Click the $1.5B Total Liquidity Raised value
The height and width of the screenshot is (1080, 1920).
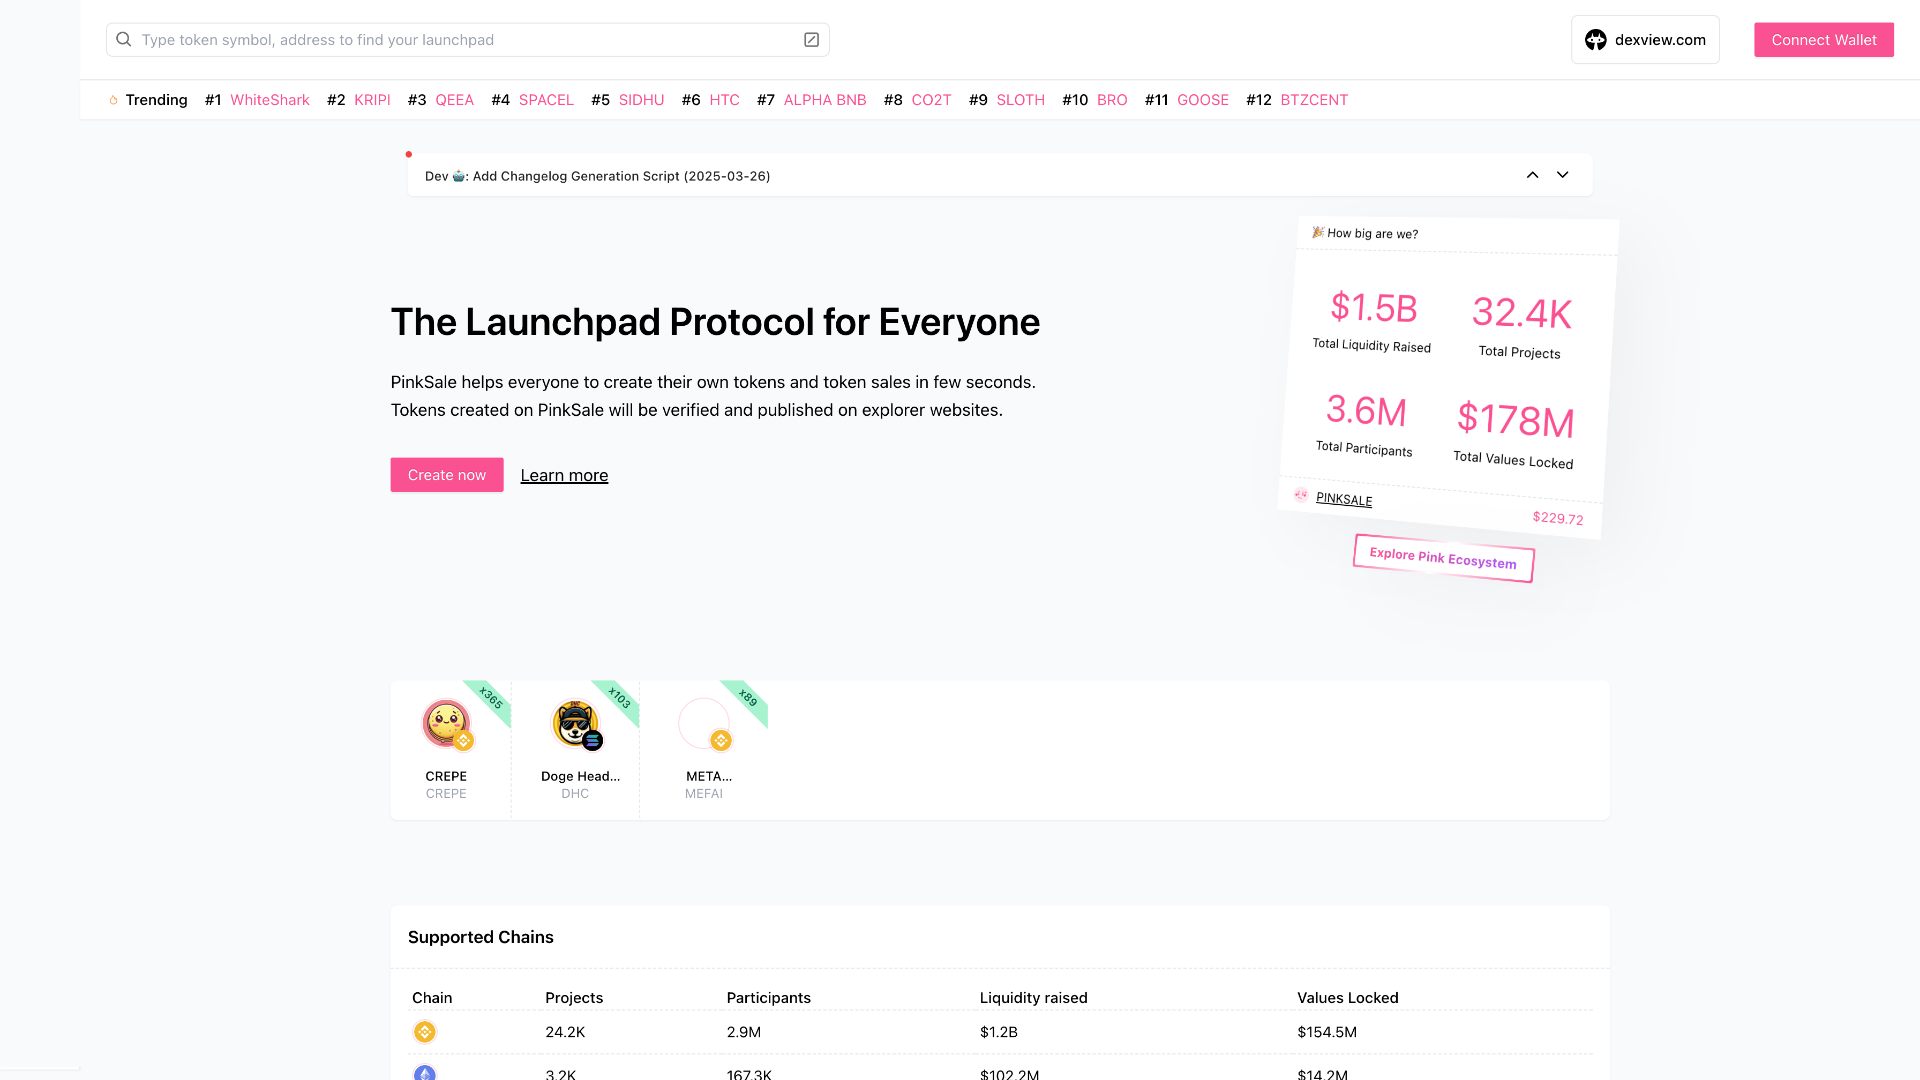[x=1374, y=309]
